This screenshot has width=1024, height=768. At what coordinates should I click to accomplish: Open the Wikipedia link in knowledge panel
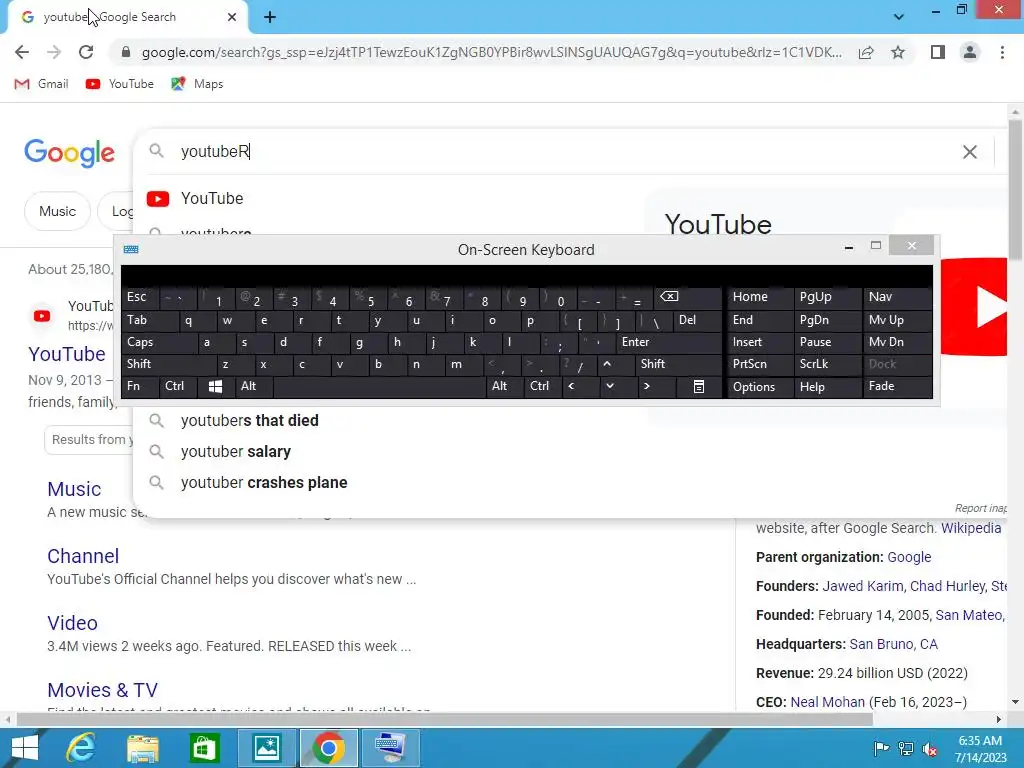coord(970,528)
